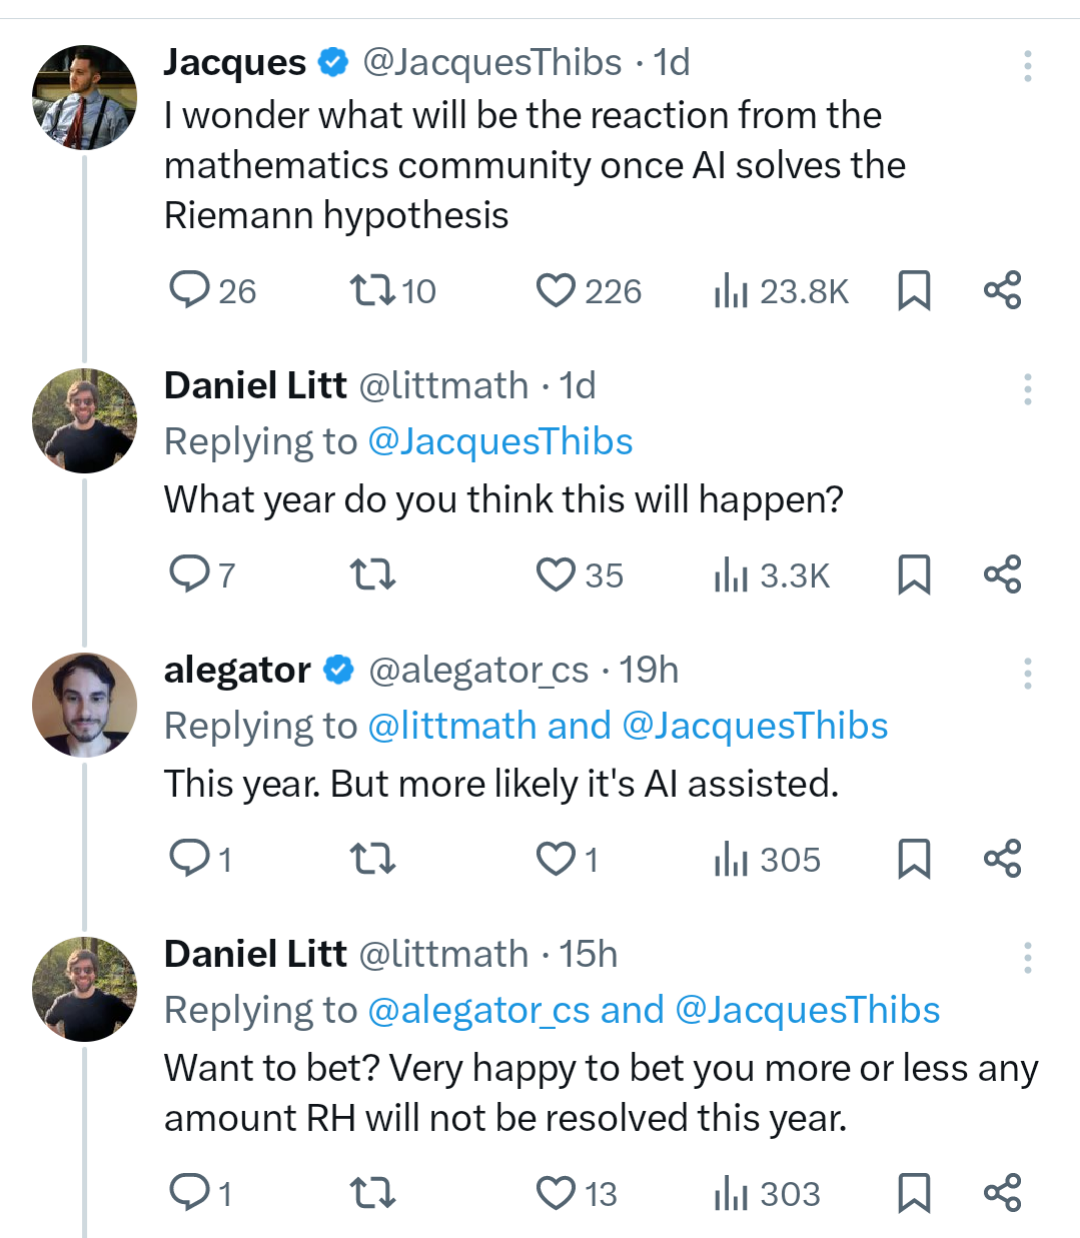This screenshot has height=1238, width=1080.
Task: Share Daniel Litt's 'Want to bet' tweet
Action: 1002,1192
